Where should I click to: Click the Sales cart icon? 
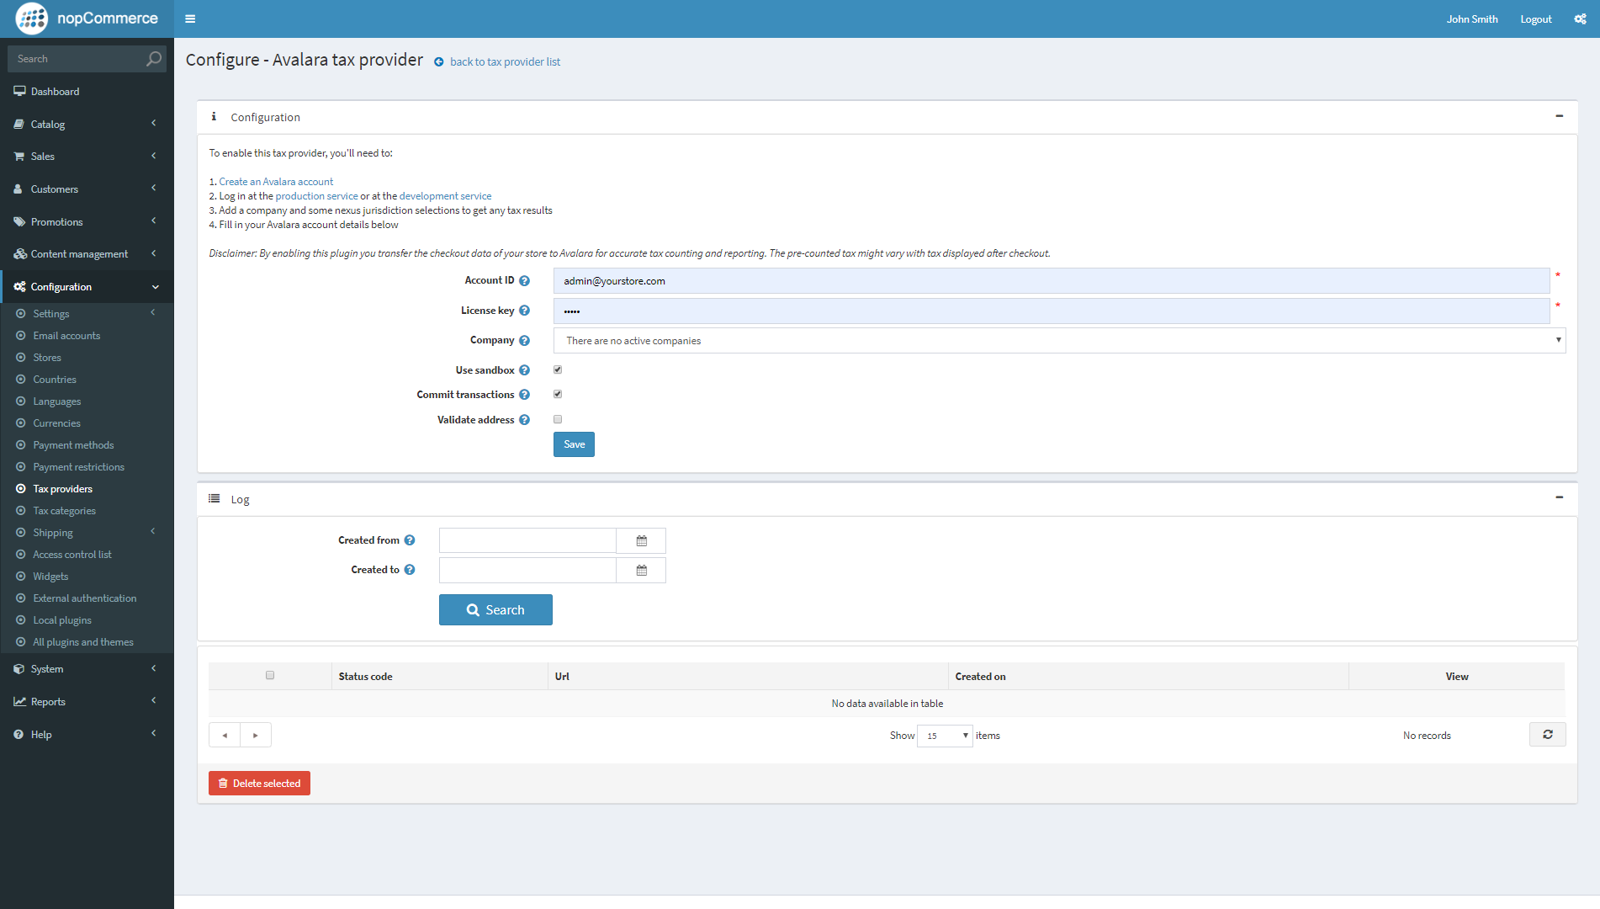[19, 156]
